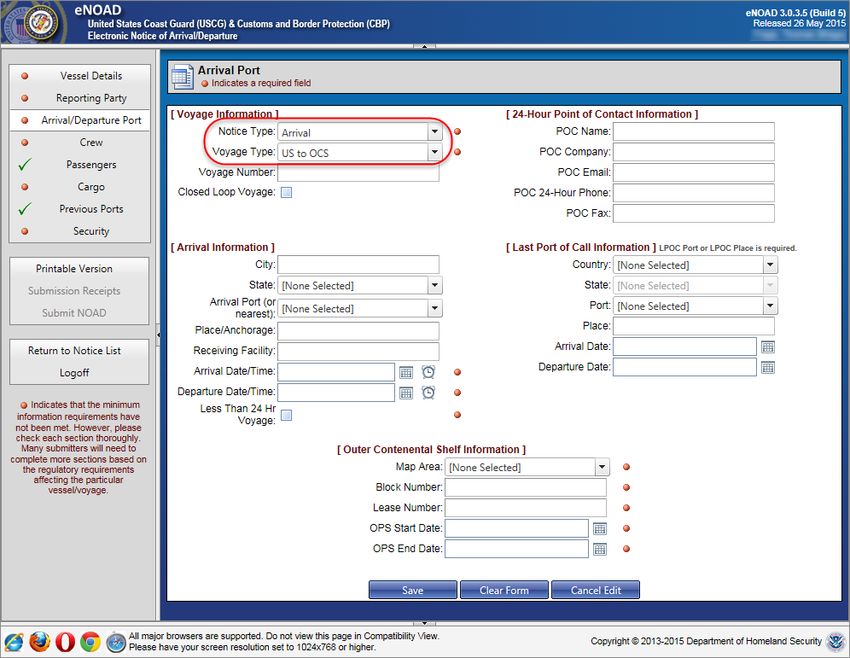Viewport: 850px width, 658px height.
Task: Click the POC Email input field
Action: pos(693,173)
